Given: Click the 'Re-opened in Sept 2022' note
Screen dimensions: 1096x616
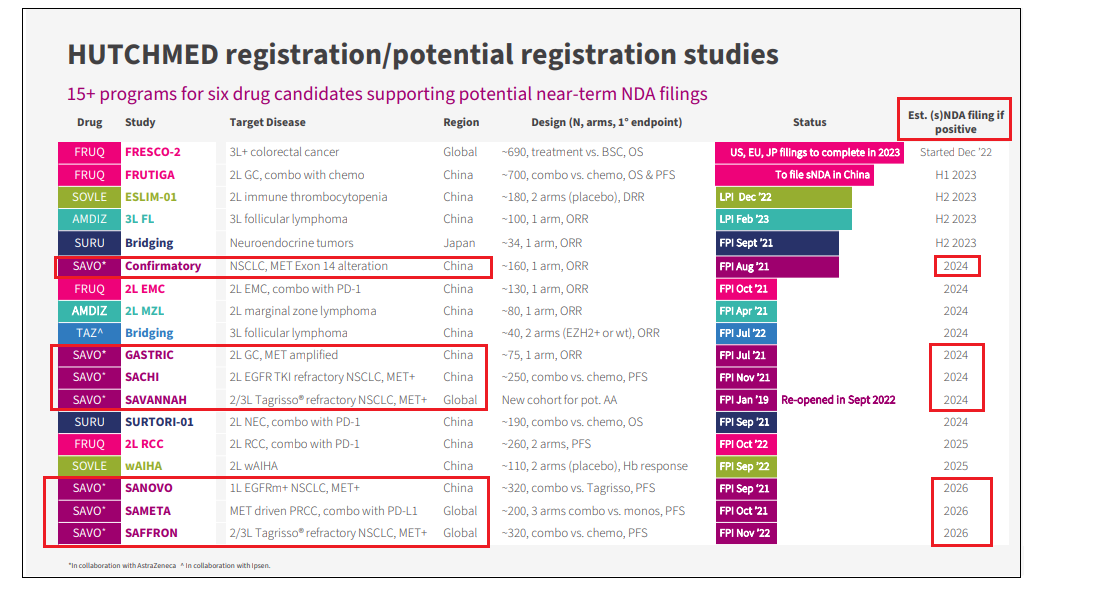Looking at the screenshot, I should click(x=838, y=400).
